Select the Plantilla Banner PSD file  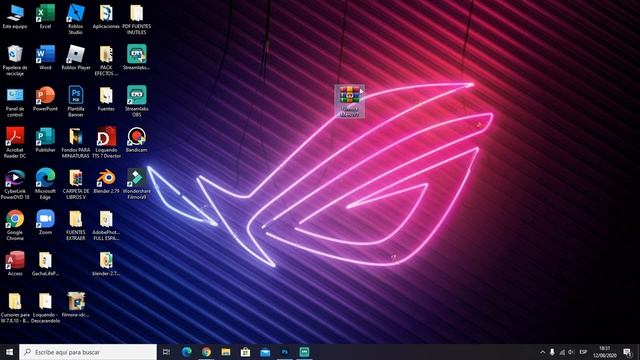[76, 102]
